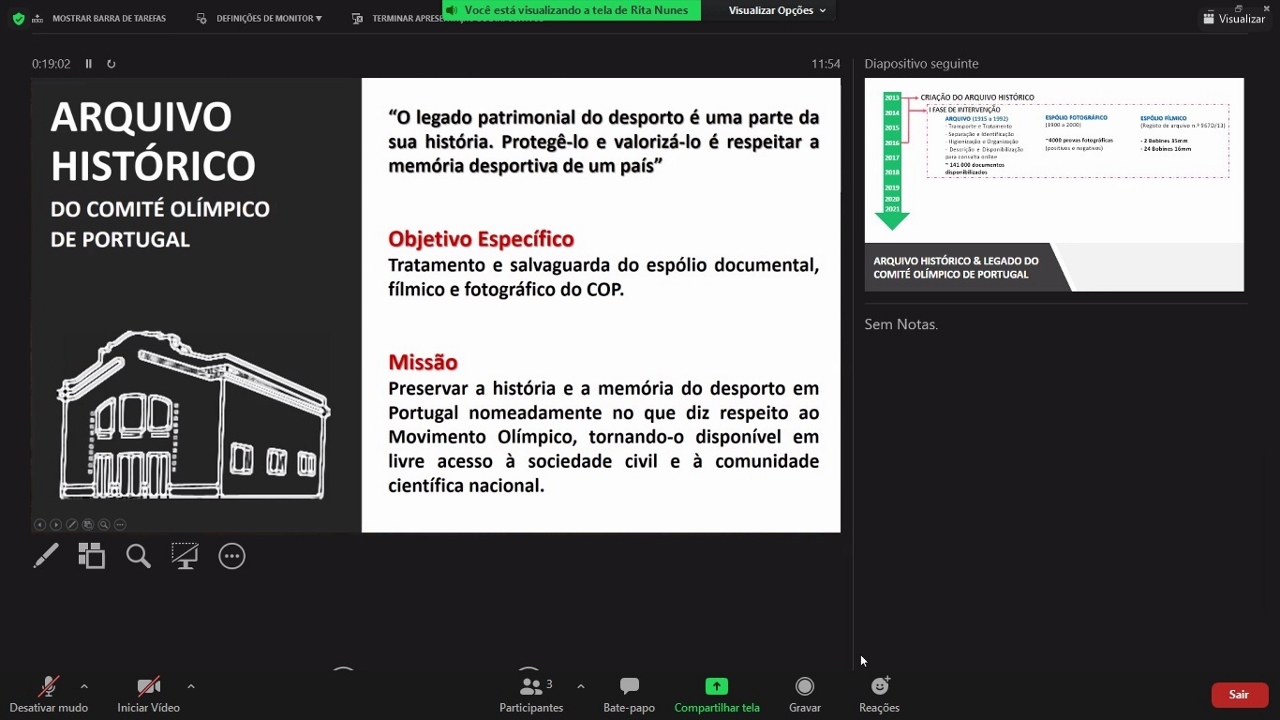
Task: Expand video options arrow beside Iniciar Vídeo
Action: (191, 686)
